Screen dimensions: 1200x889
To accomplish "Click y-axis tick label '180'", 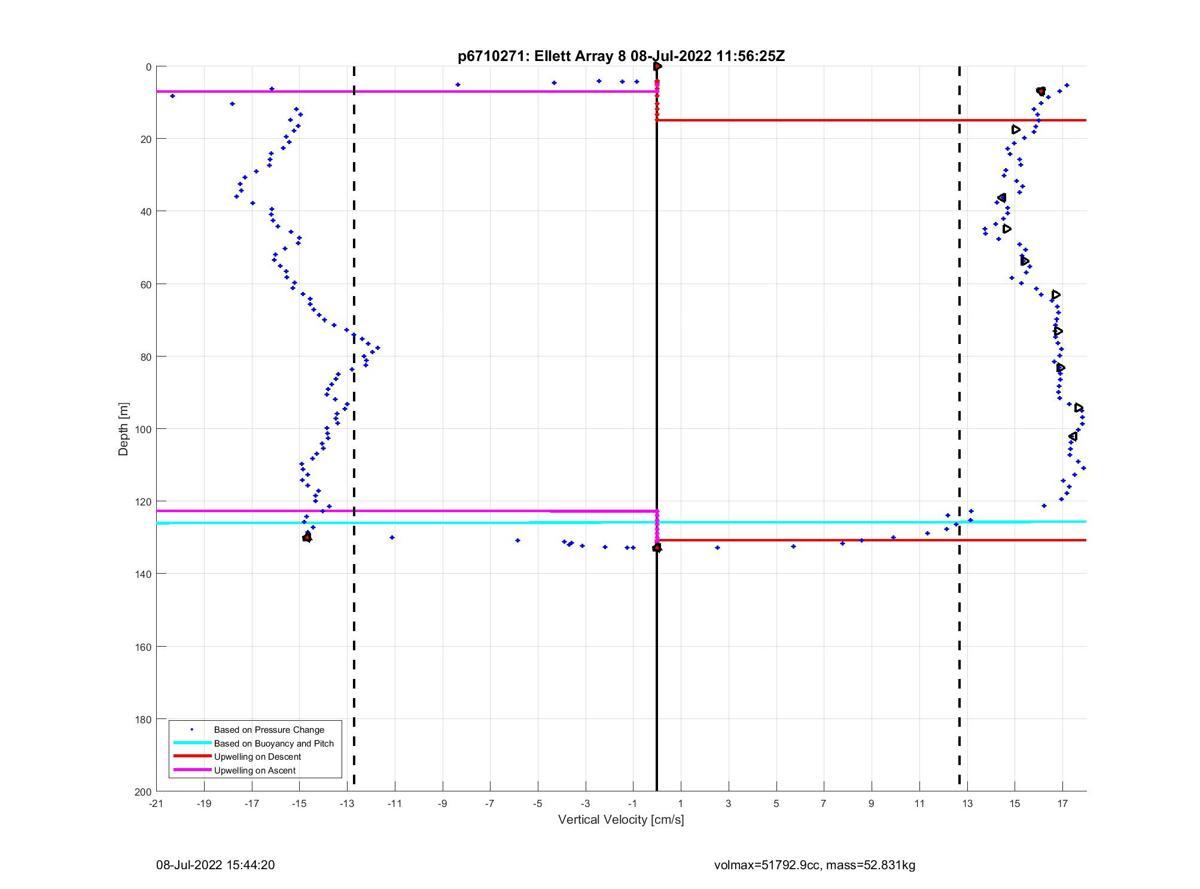I will click(x=142, y=719).
